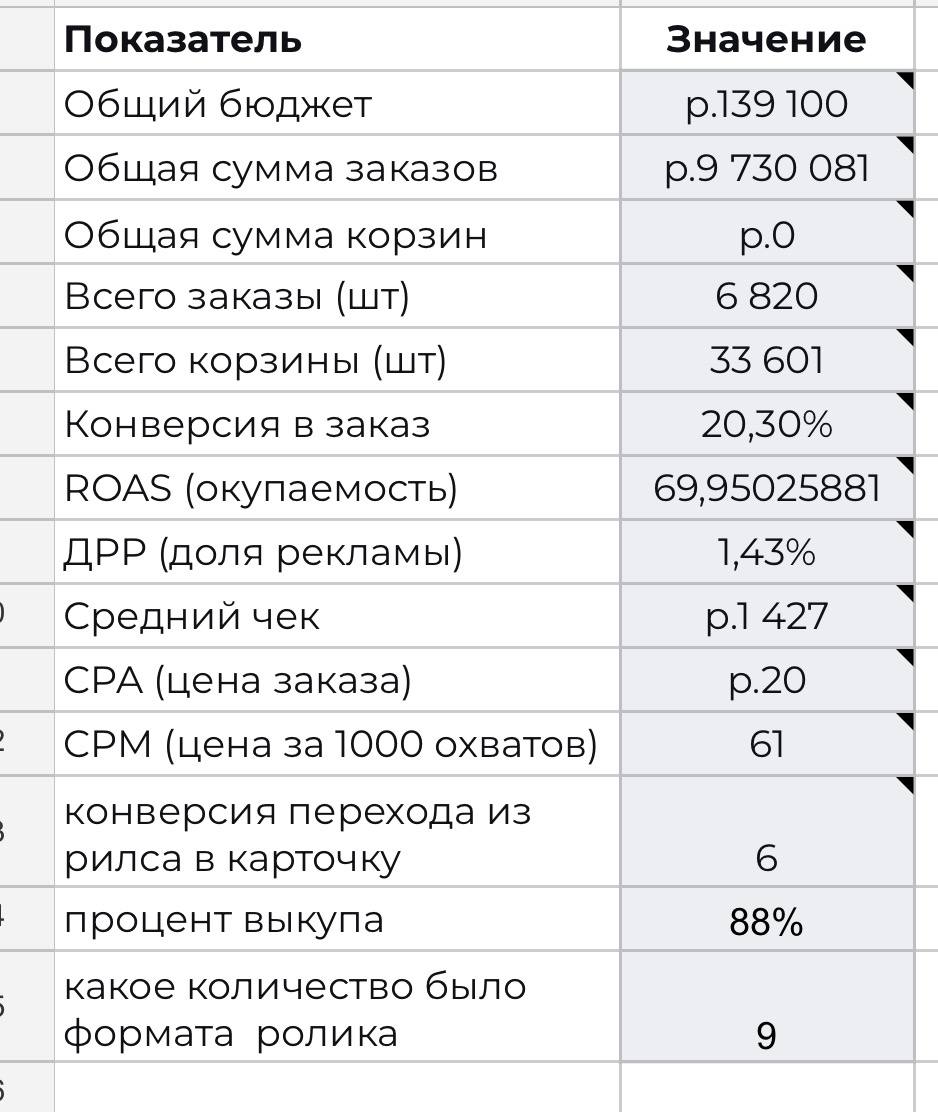The width and height of the screenshot is (938, 1112).
Task: Click the note indicator on Общий бюджет value
Action: point(905,80)
